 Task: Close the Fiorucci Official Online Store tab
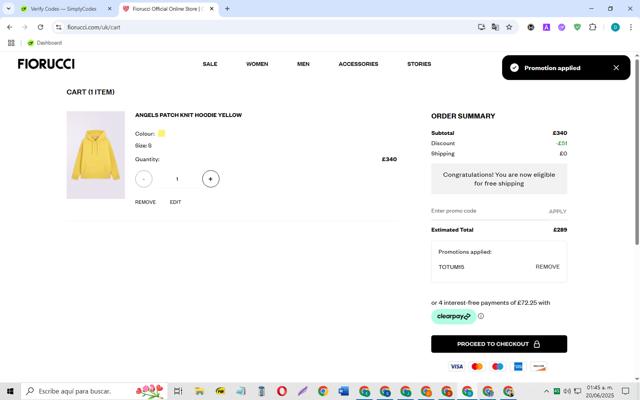click(212, 9)
